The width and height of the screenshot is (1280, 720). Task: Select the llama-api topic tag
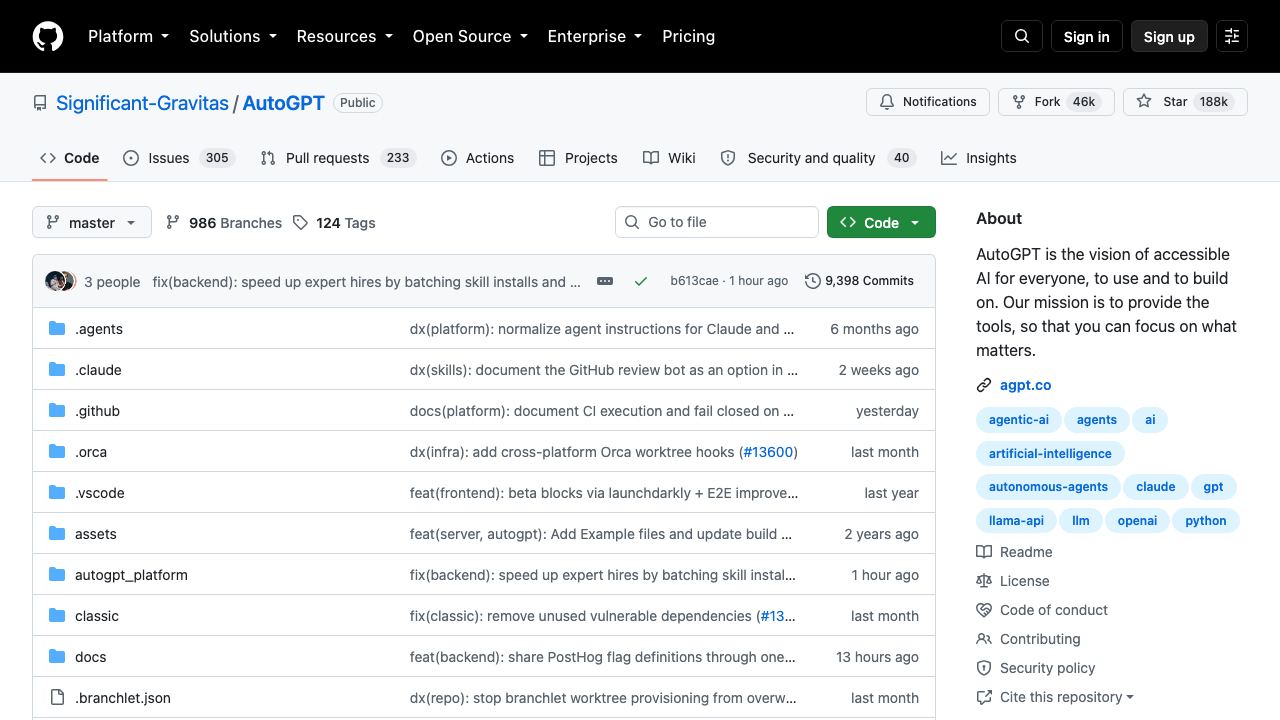coord(1016,521)
